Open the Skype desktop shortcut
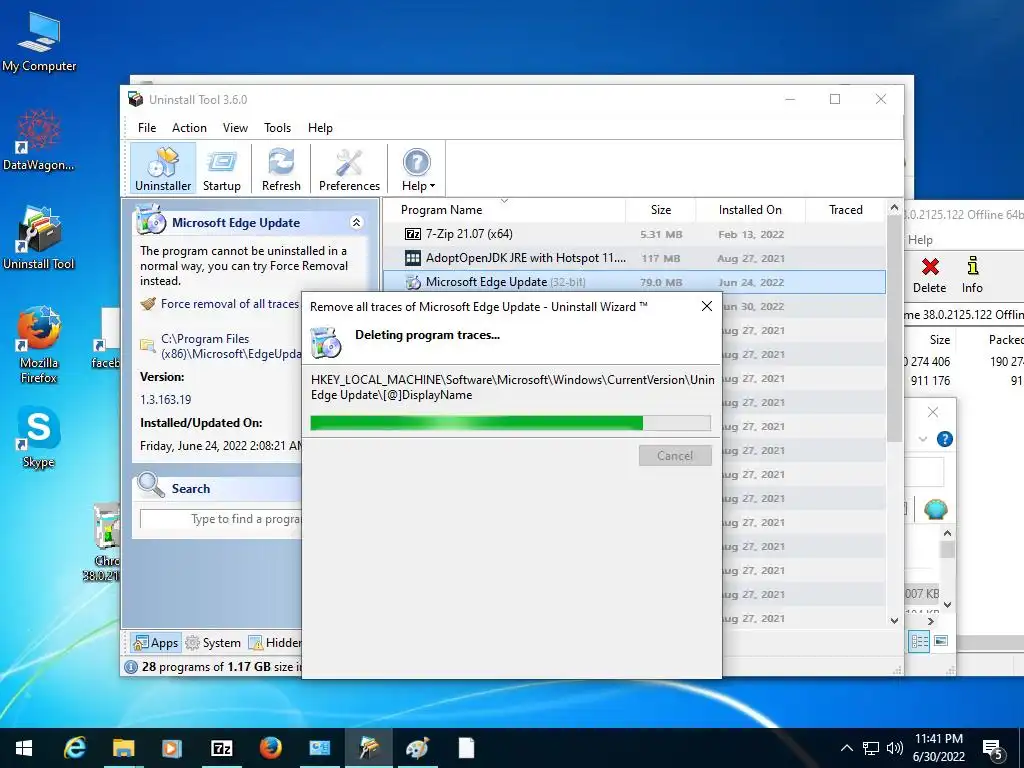The image size is (1024, 768). 39,438
